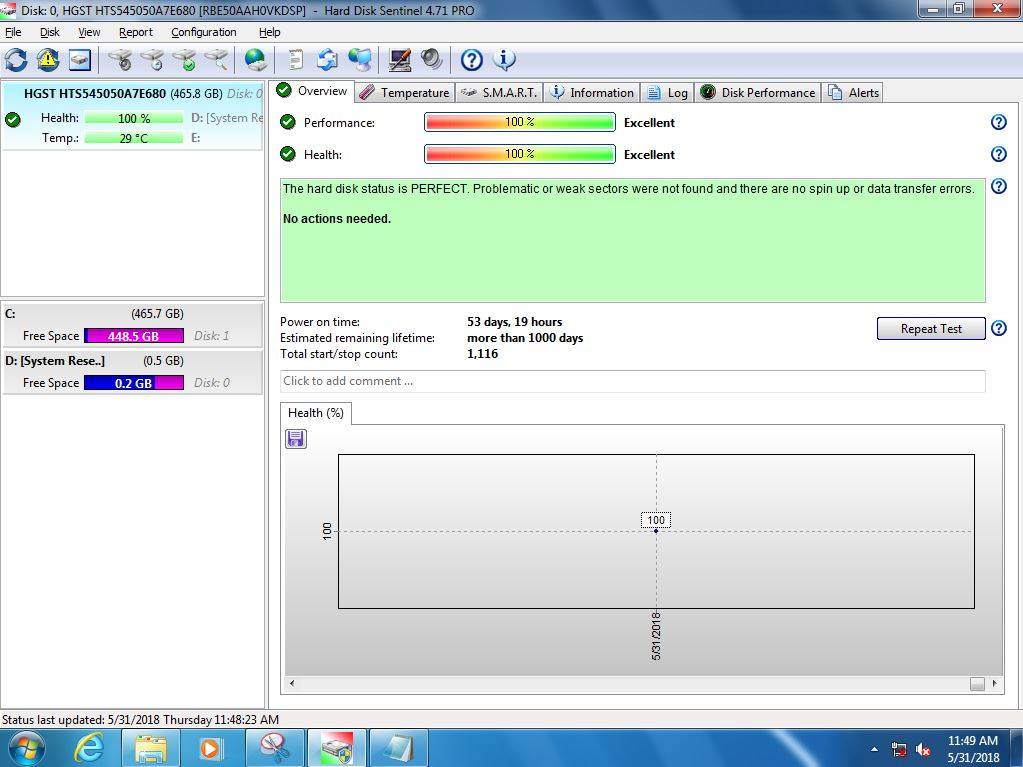
Task: Click help icon beside Performance row
Action: [x=998, y=122]
